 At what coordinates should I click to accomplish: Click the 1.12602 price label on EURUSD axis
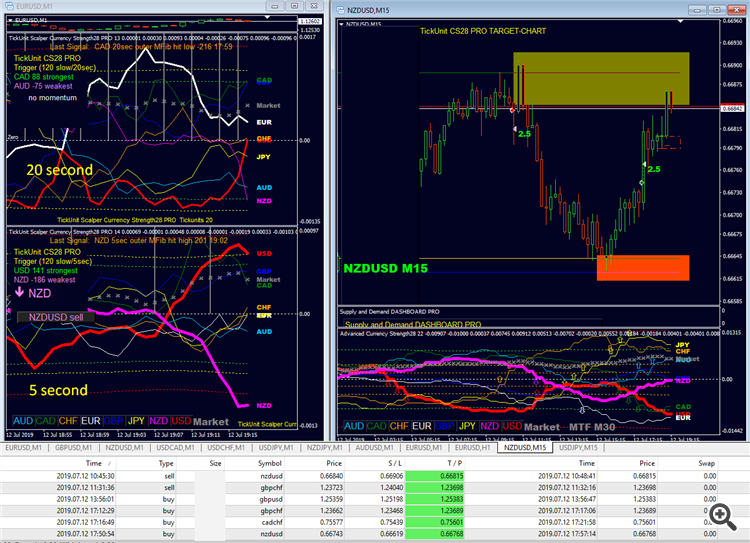pos(309,21)
